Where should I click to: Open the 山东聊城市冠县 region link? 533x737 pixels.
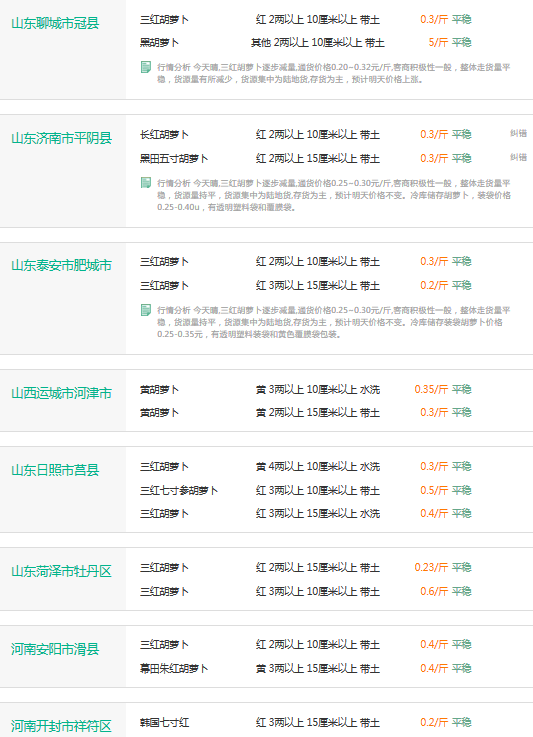(55, 23)
